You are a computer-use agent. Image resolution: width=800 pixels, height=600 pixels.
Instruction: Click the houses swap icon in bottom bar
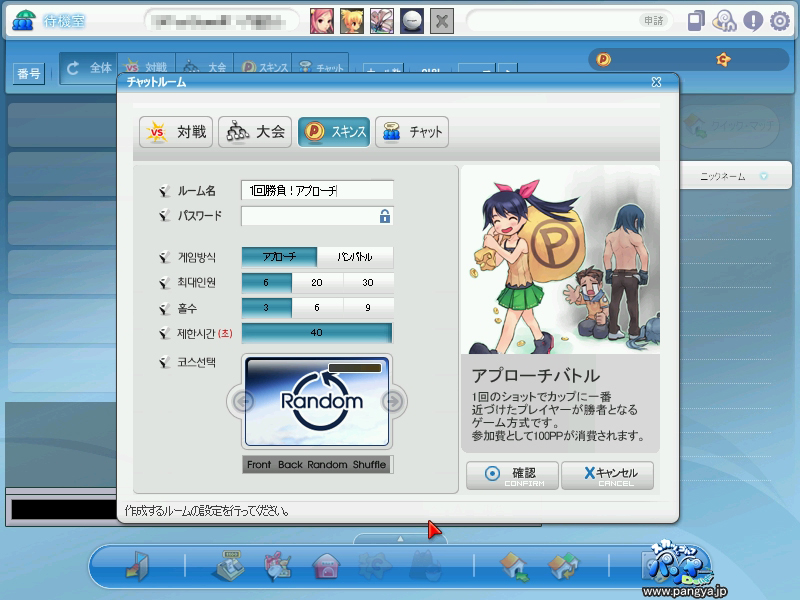click(x=564, y=566)
